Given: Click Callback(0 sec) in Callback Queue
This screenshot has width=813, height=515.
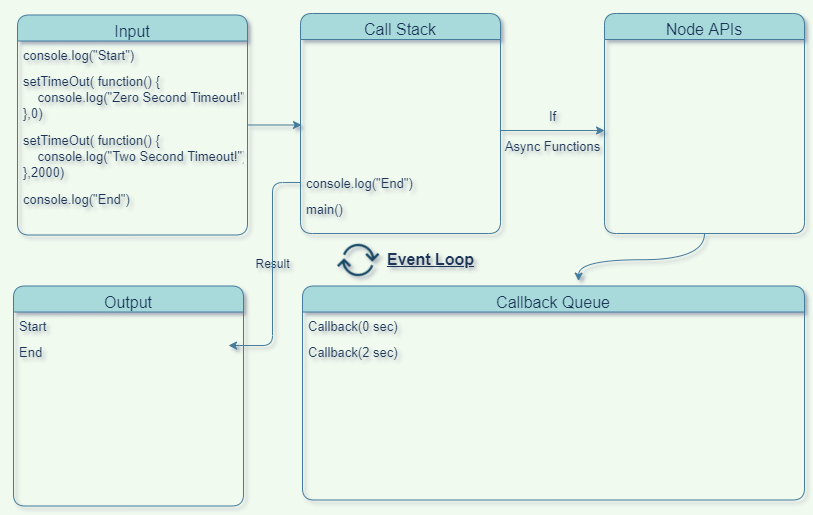Looking at the screenshot, I should (353, 327).
